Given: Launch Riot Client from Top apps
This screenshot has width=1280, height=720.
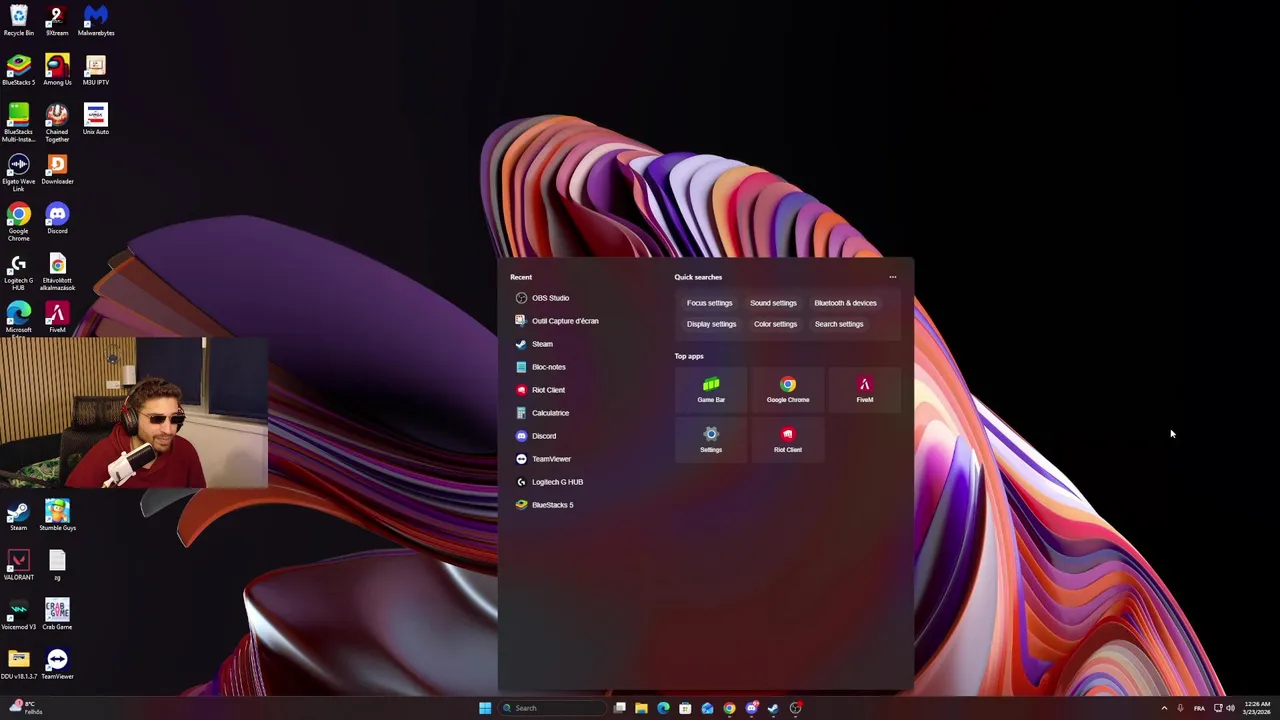Looking at the screenshot, I should [x=788, y=440].
